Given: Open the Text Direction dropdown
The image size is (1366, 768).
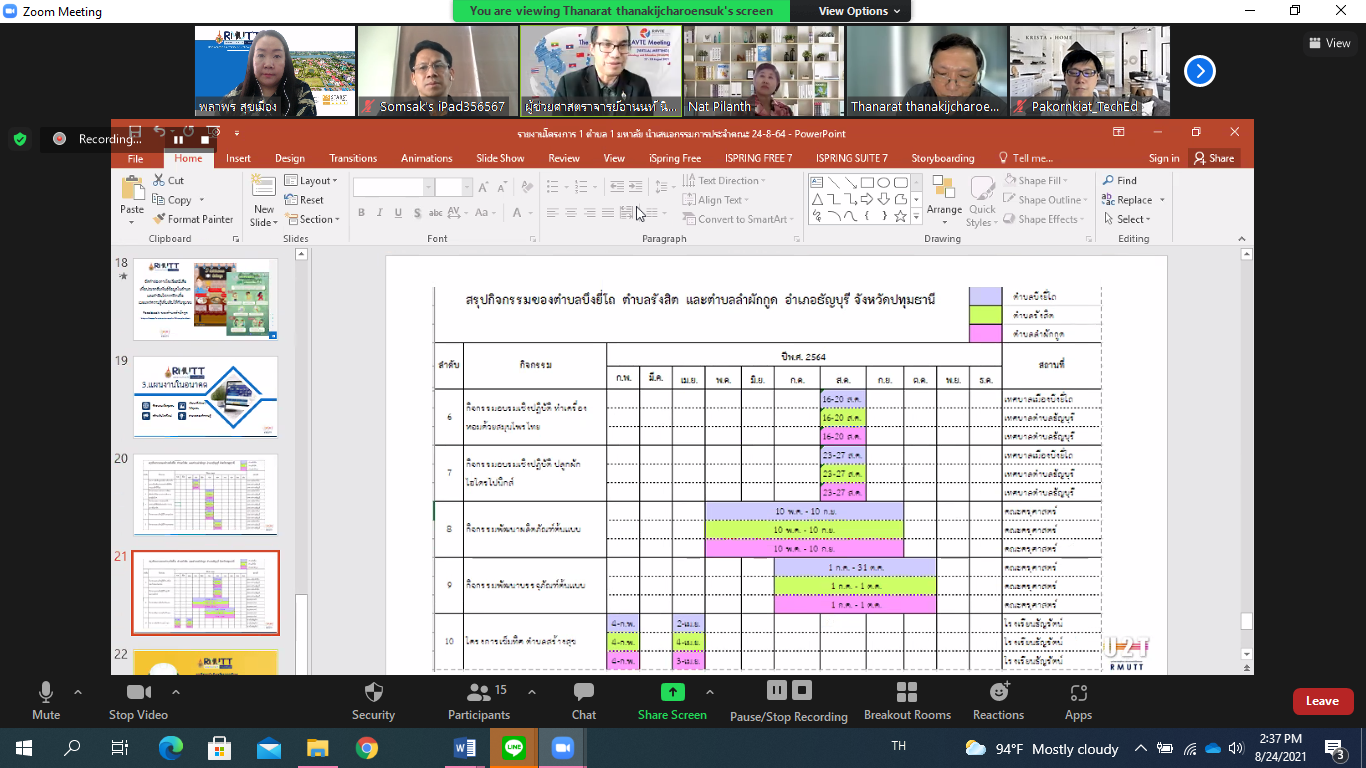Looking at the screenshot, I should pos(725,181).
